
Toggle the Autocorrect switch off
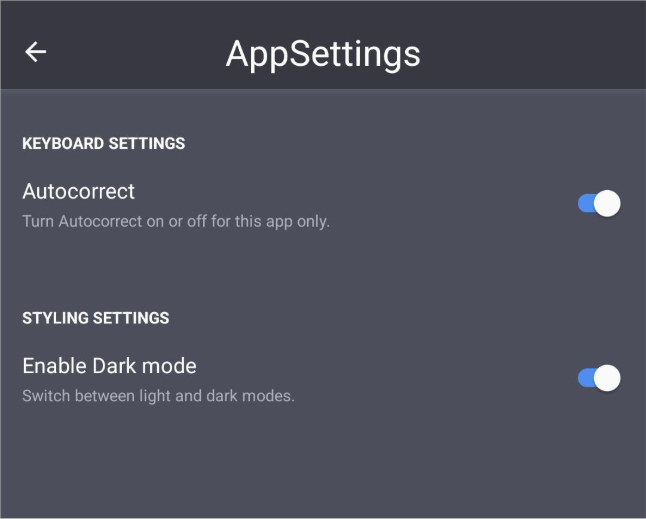599,203
